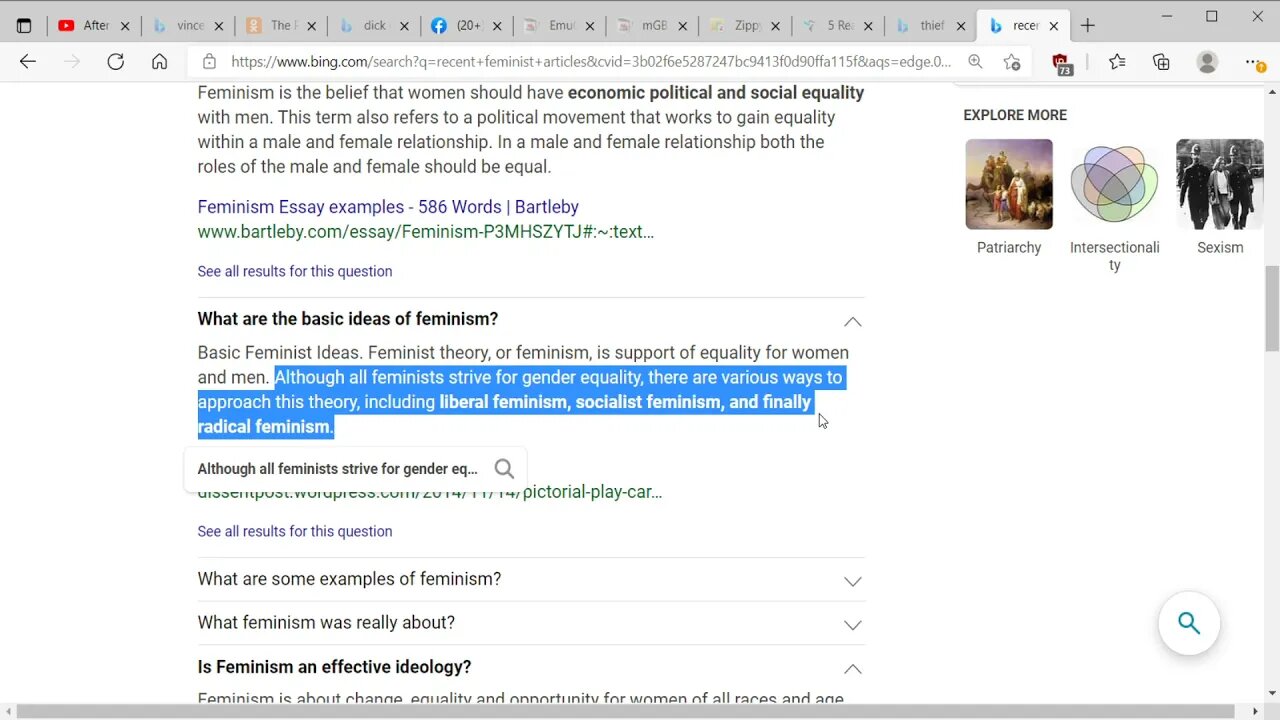Open the Sexism thumbnail

pyautogui.click(x=1220, y=184)
